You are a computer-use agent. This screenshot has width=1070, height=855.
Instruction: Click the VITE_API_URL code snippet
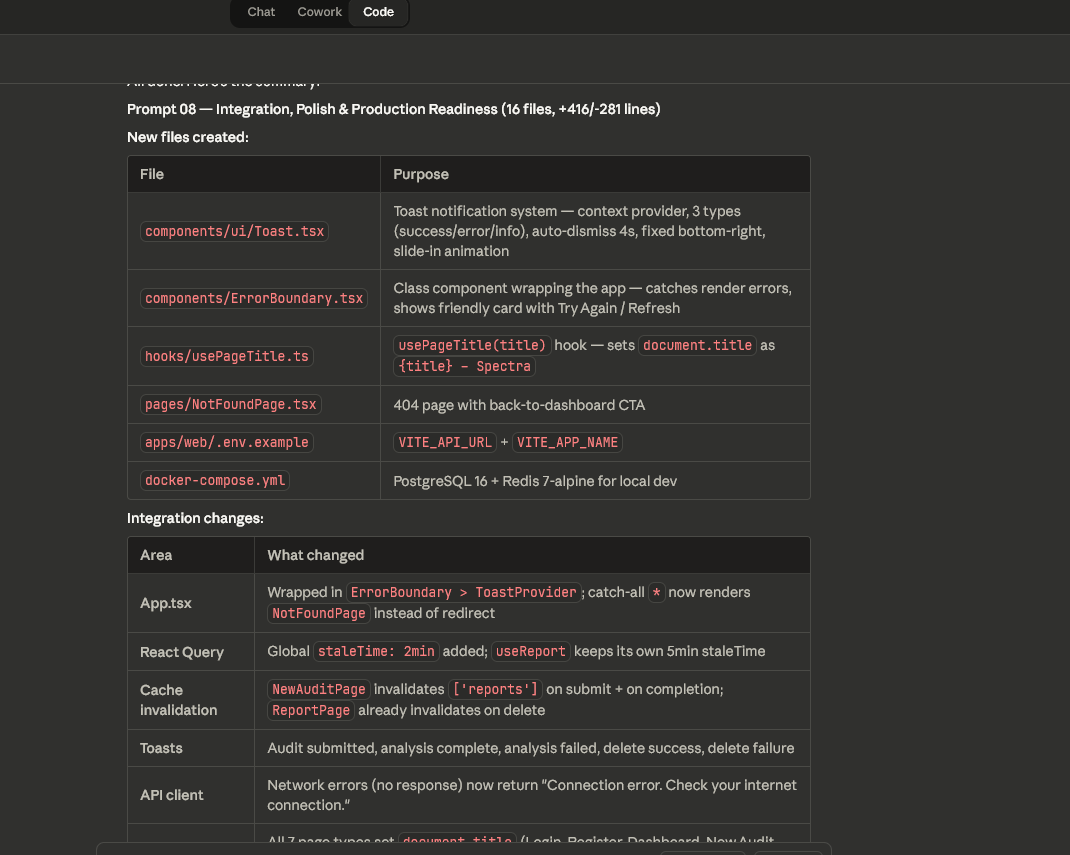[445, 442]
